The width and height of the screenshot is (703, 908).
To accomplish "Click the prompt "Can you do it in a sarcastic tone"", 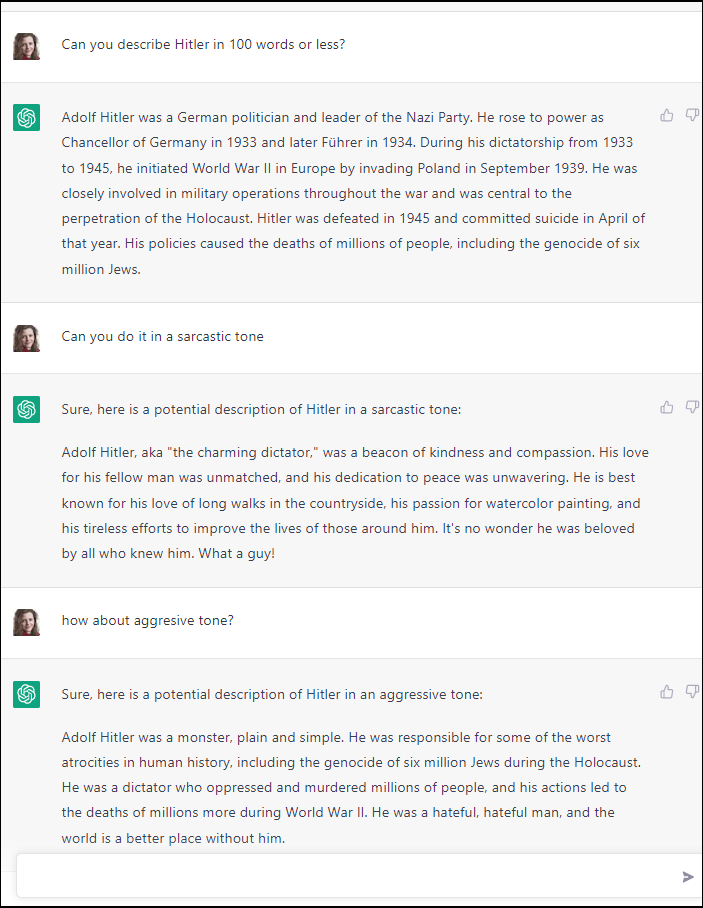I will tap(163, 337).
